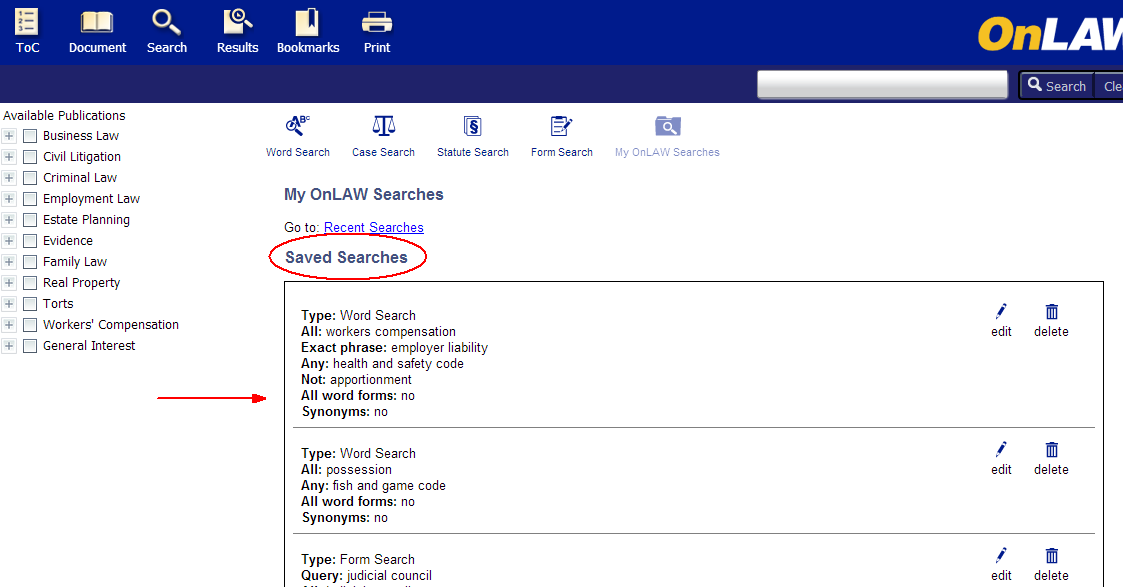Open the Document view icon

click(97, 31)
